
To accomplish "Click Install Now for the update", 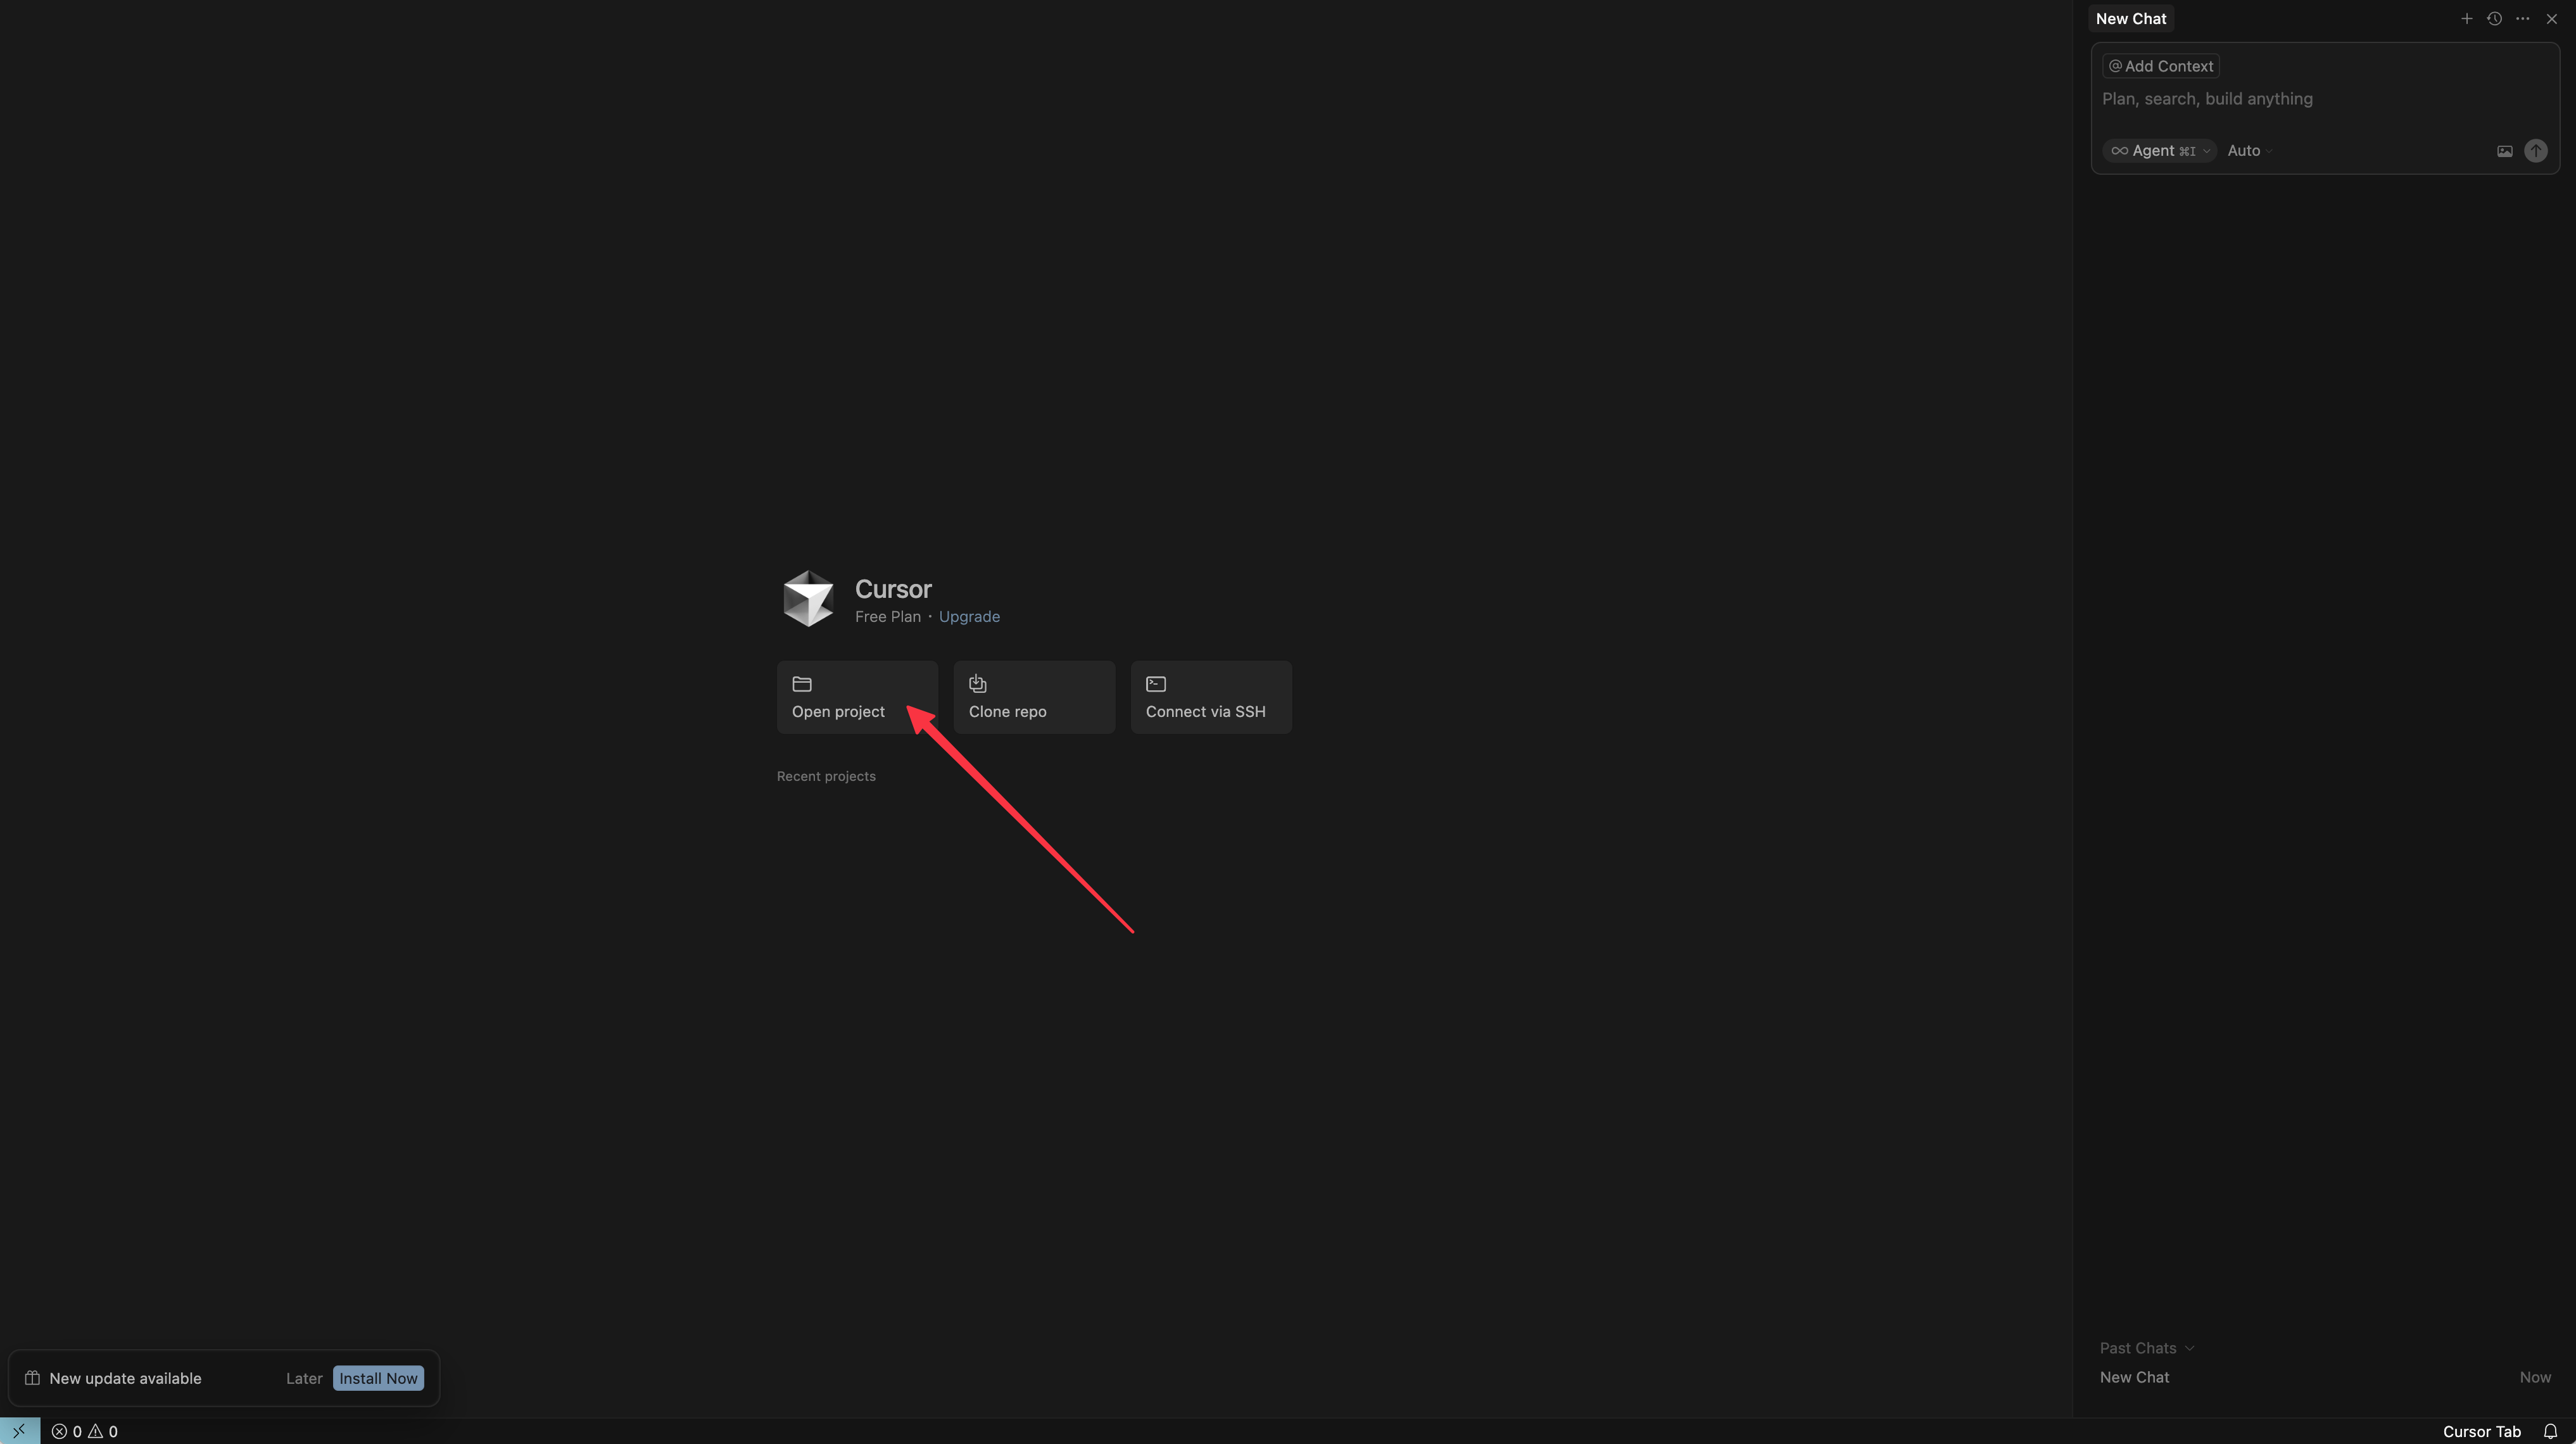I will (x=378, y=1378).
